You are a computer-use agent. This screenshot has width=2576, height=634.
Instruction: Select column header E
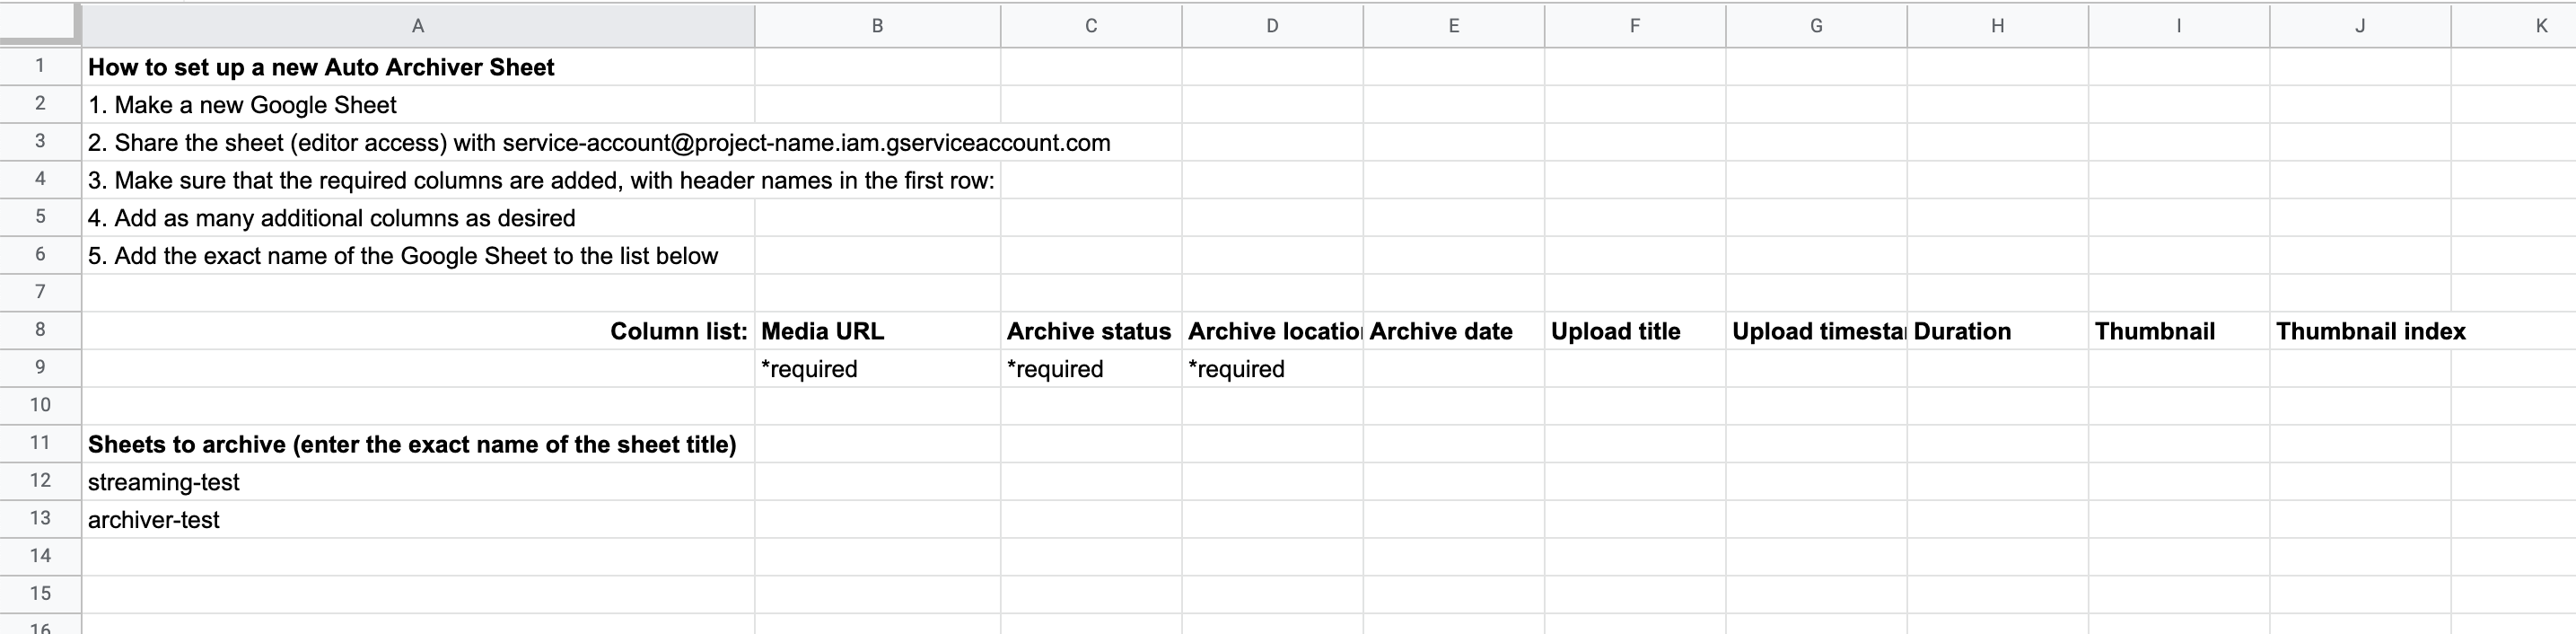1453,25
